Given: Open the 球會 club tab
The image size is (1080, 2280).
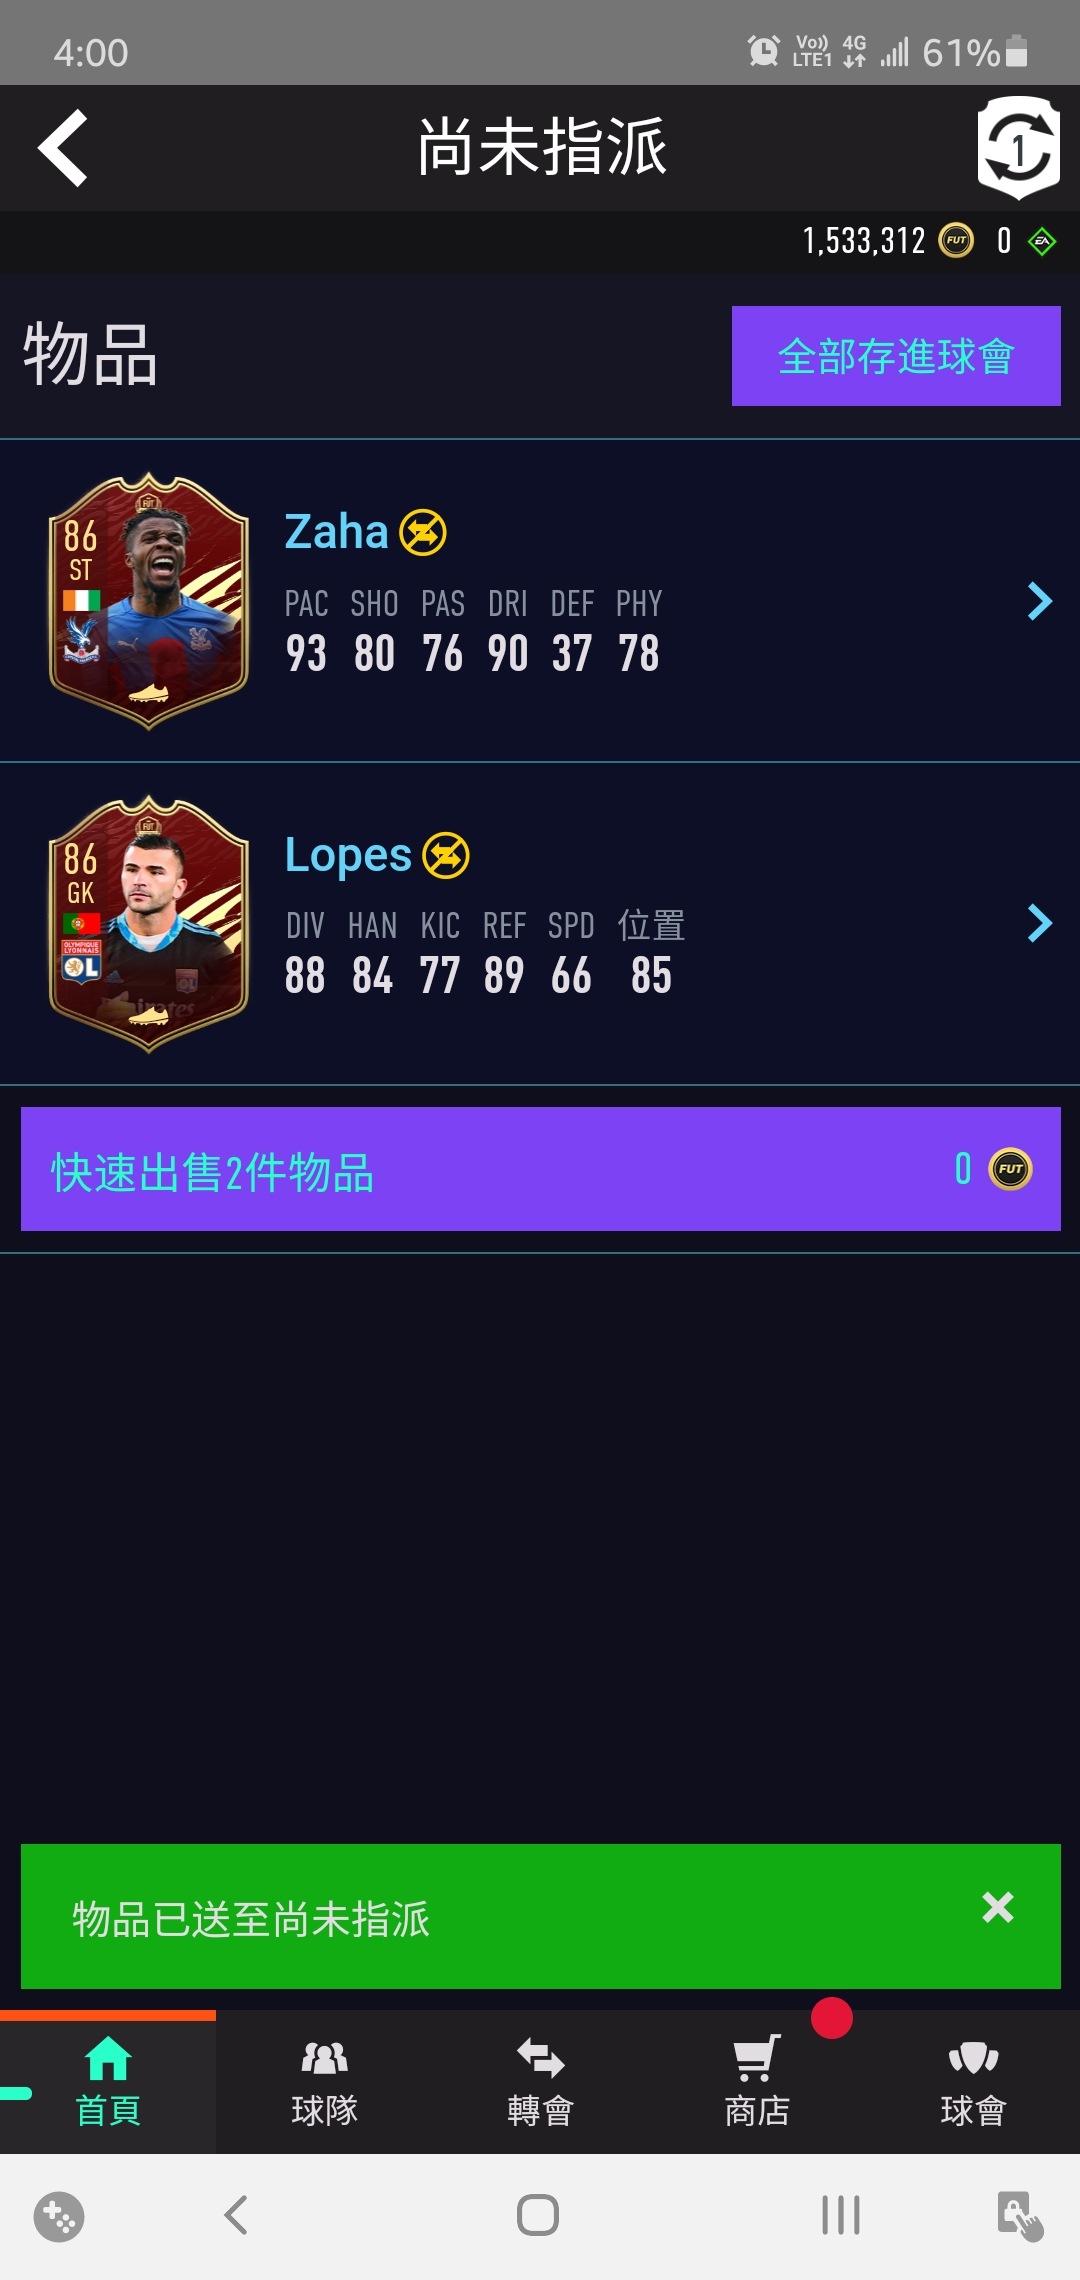Looking at the screenshot, I should point(973,2081).
